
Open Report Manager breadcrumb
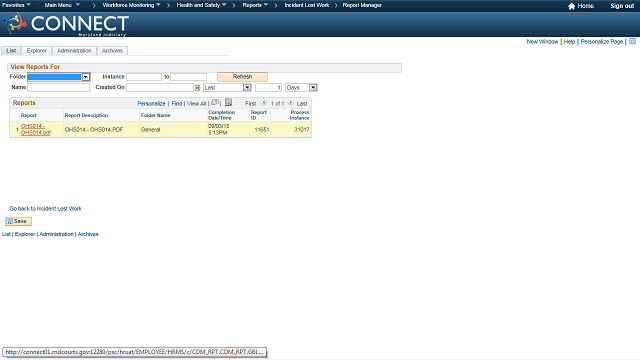(362, 5)
